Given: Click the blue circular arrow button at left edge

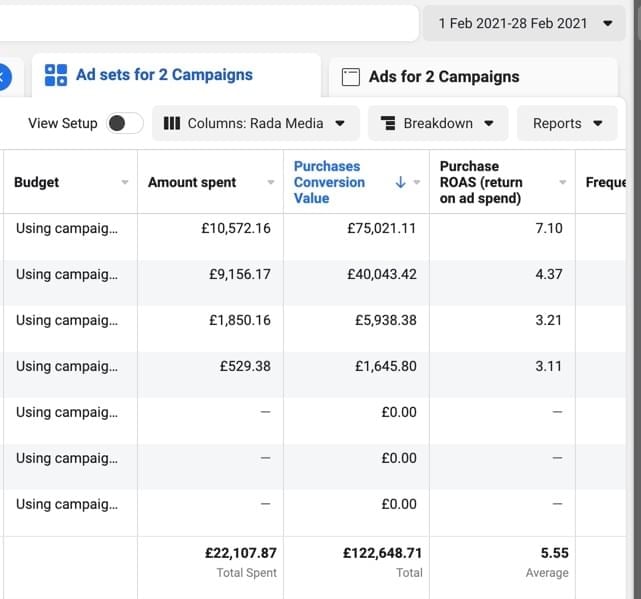Looking at the screenshot, I should click(x=3, y=75).
